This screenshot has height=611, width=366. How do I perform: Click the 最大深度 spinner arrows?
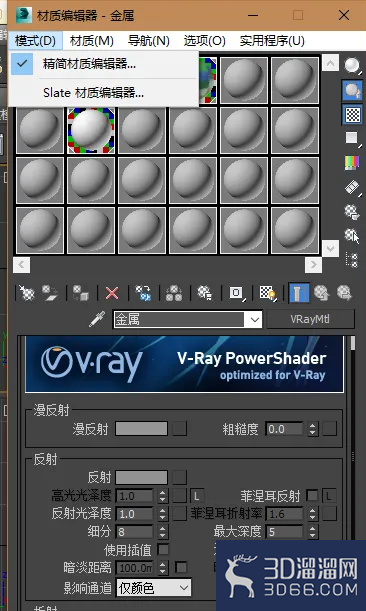(312, 532)
